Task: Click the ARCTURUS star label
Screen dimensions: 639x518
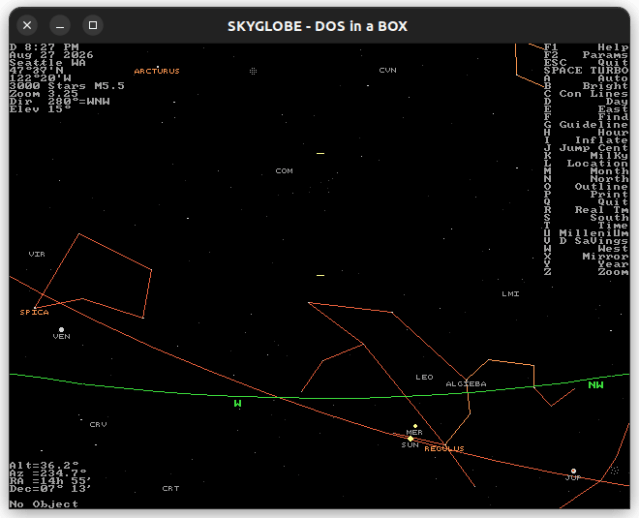Action: [157, 71]
